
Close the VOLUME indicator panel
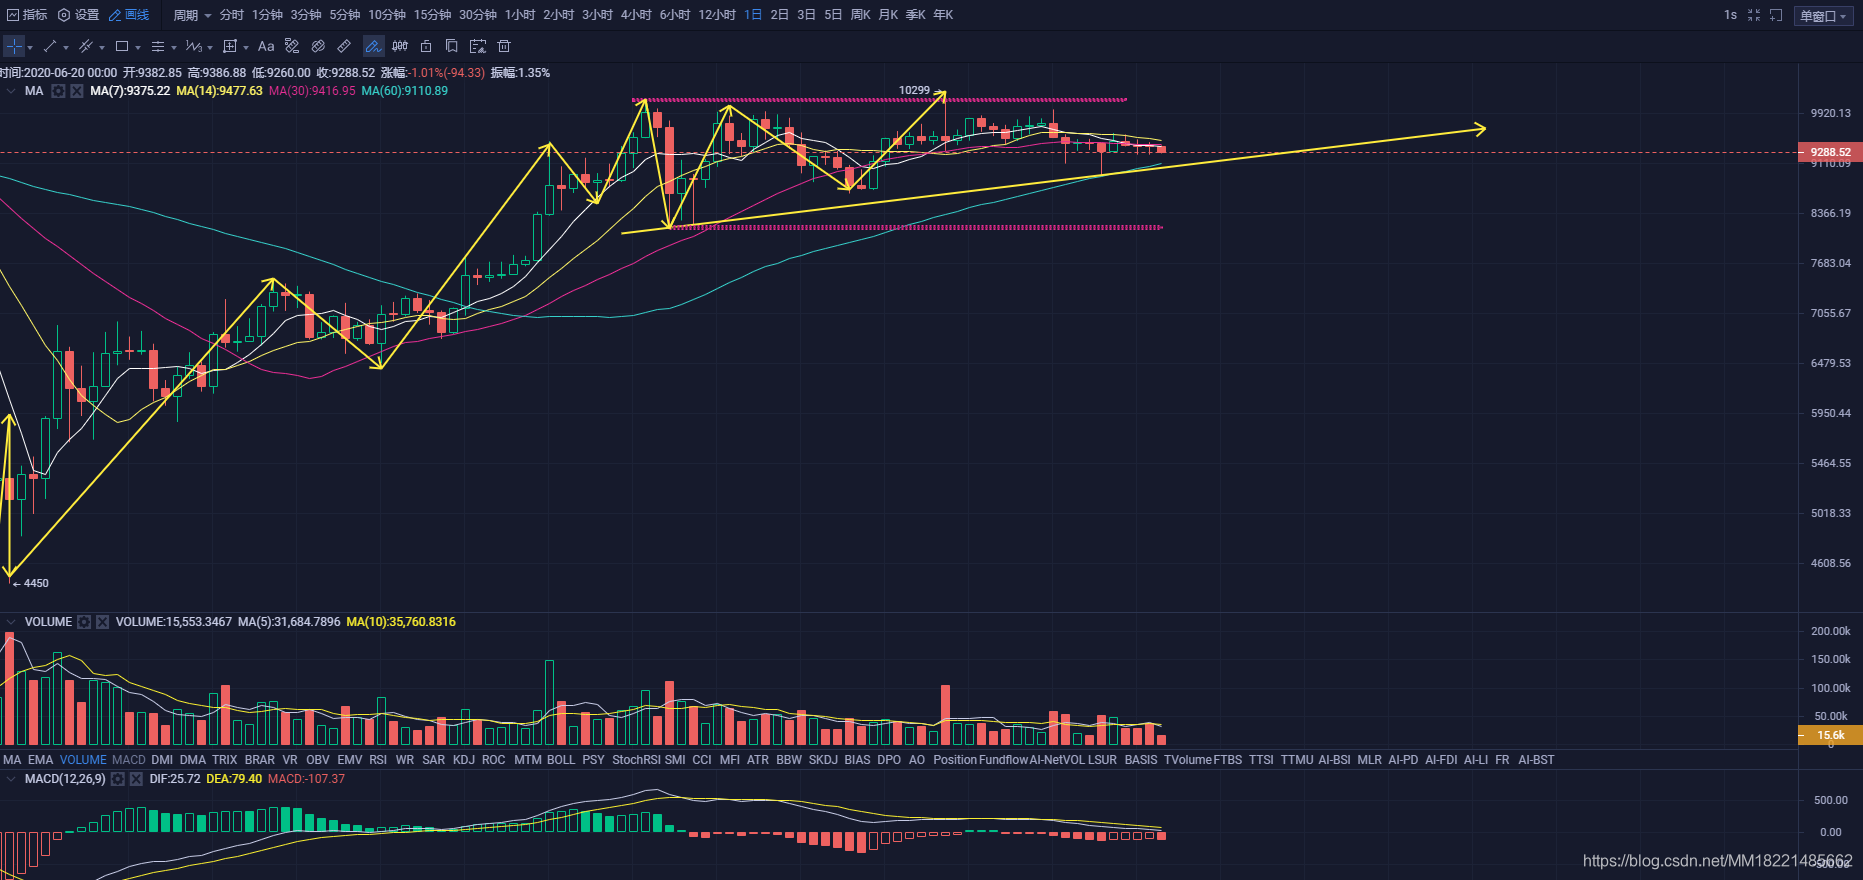102,622
